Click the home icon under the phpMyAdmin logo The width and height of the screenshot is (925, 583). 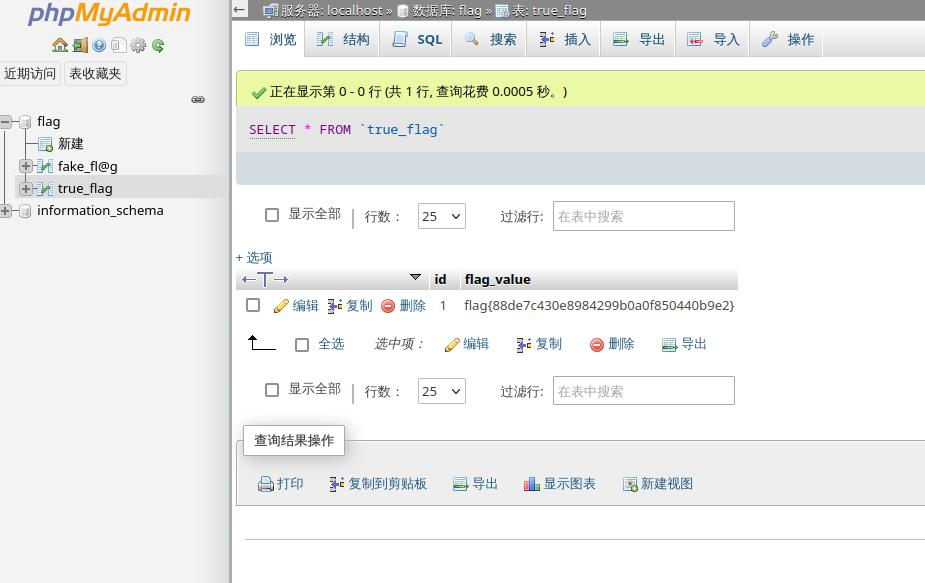[x=60, y=45]
